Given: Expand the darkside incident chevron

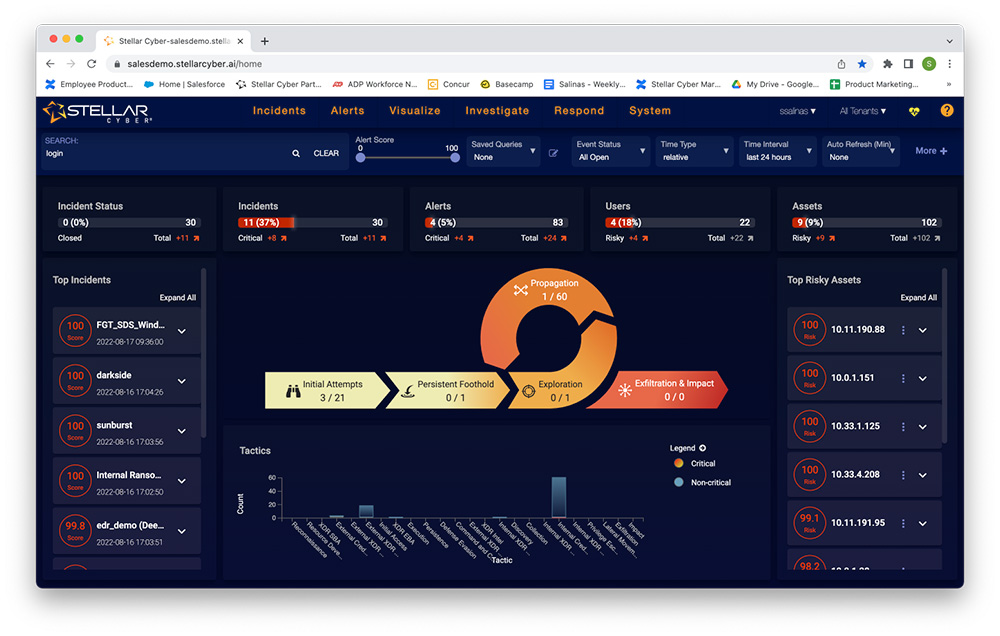Looking at the screenshot, I should 182,381.
